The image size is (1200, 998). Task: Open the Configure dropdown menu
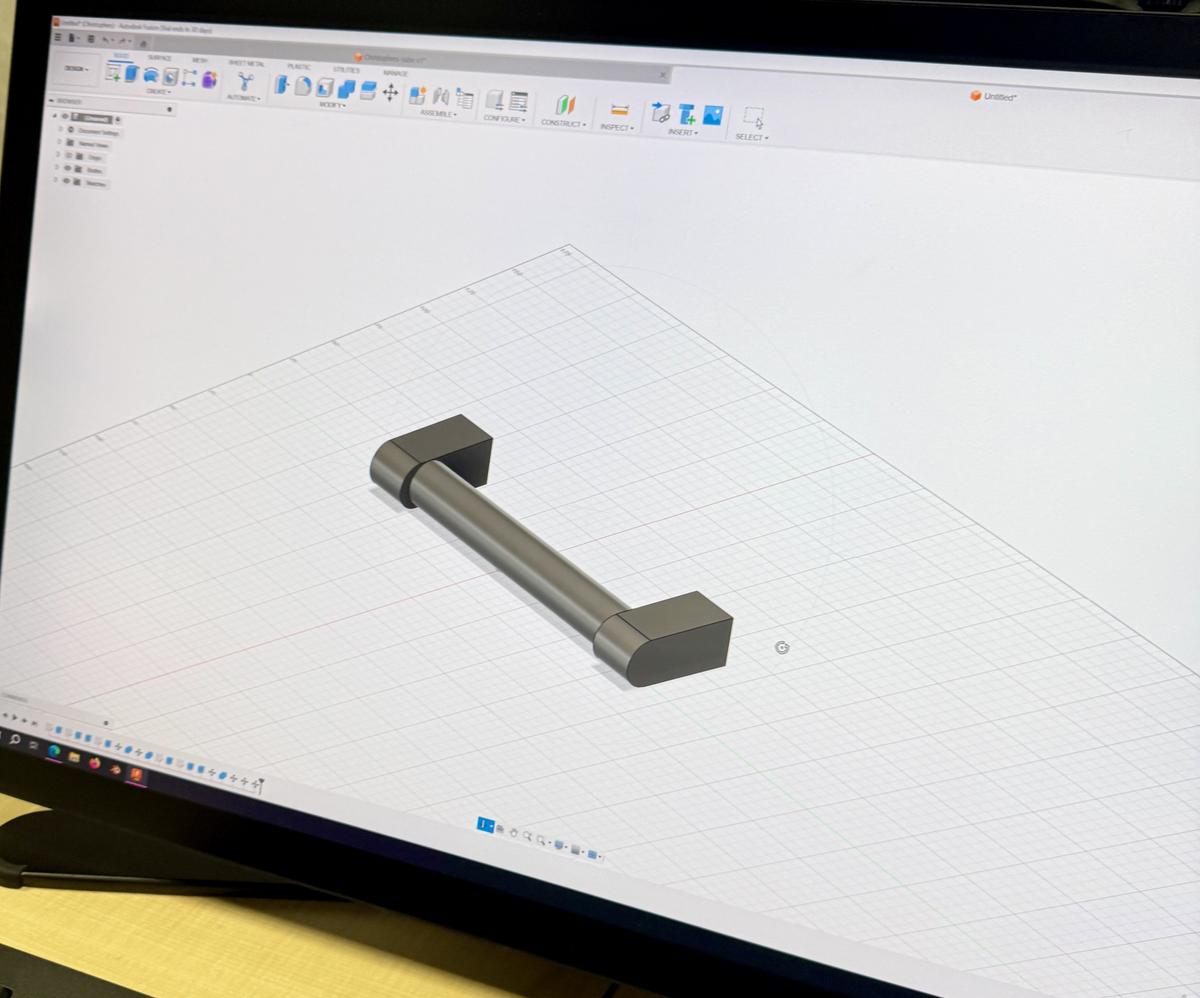(505, 119)
